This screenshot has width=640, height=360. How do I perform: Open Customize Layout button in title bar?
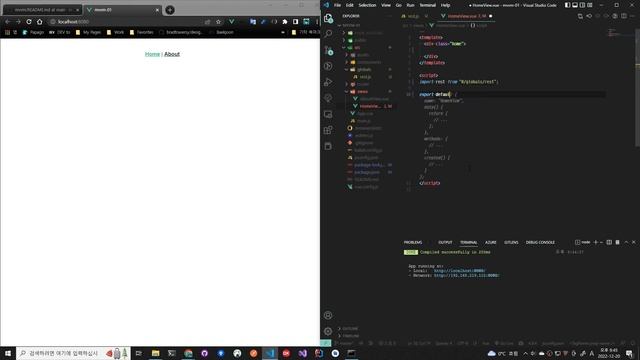(590, 5)
